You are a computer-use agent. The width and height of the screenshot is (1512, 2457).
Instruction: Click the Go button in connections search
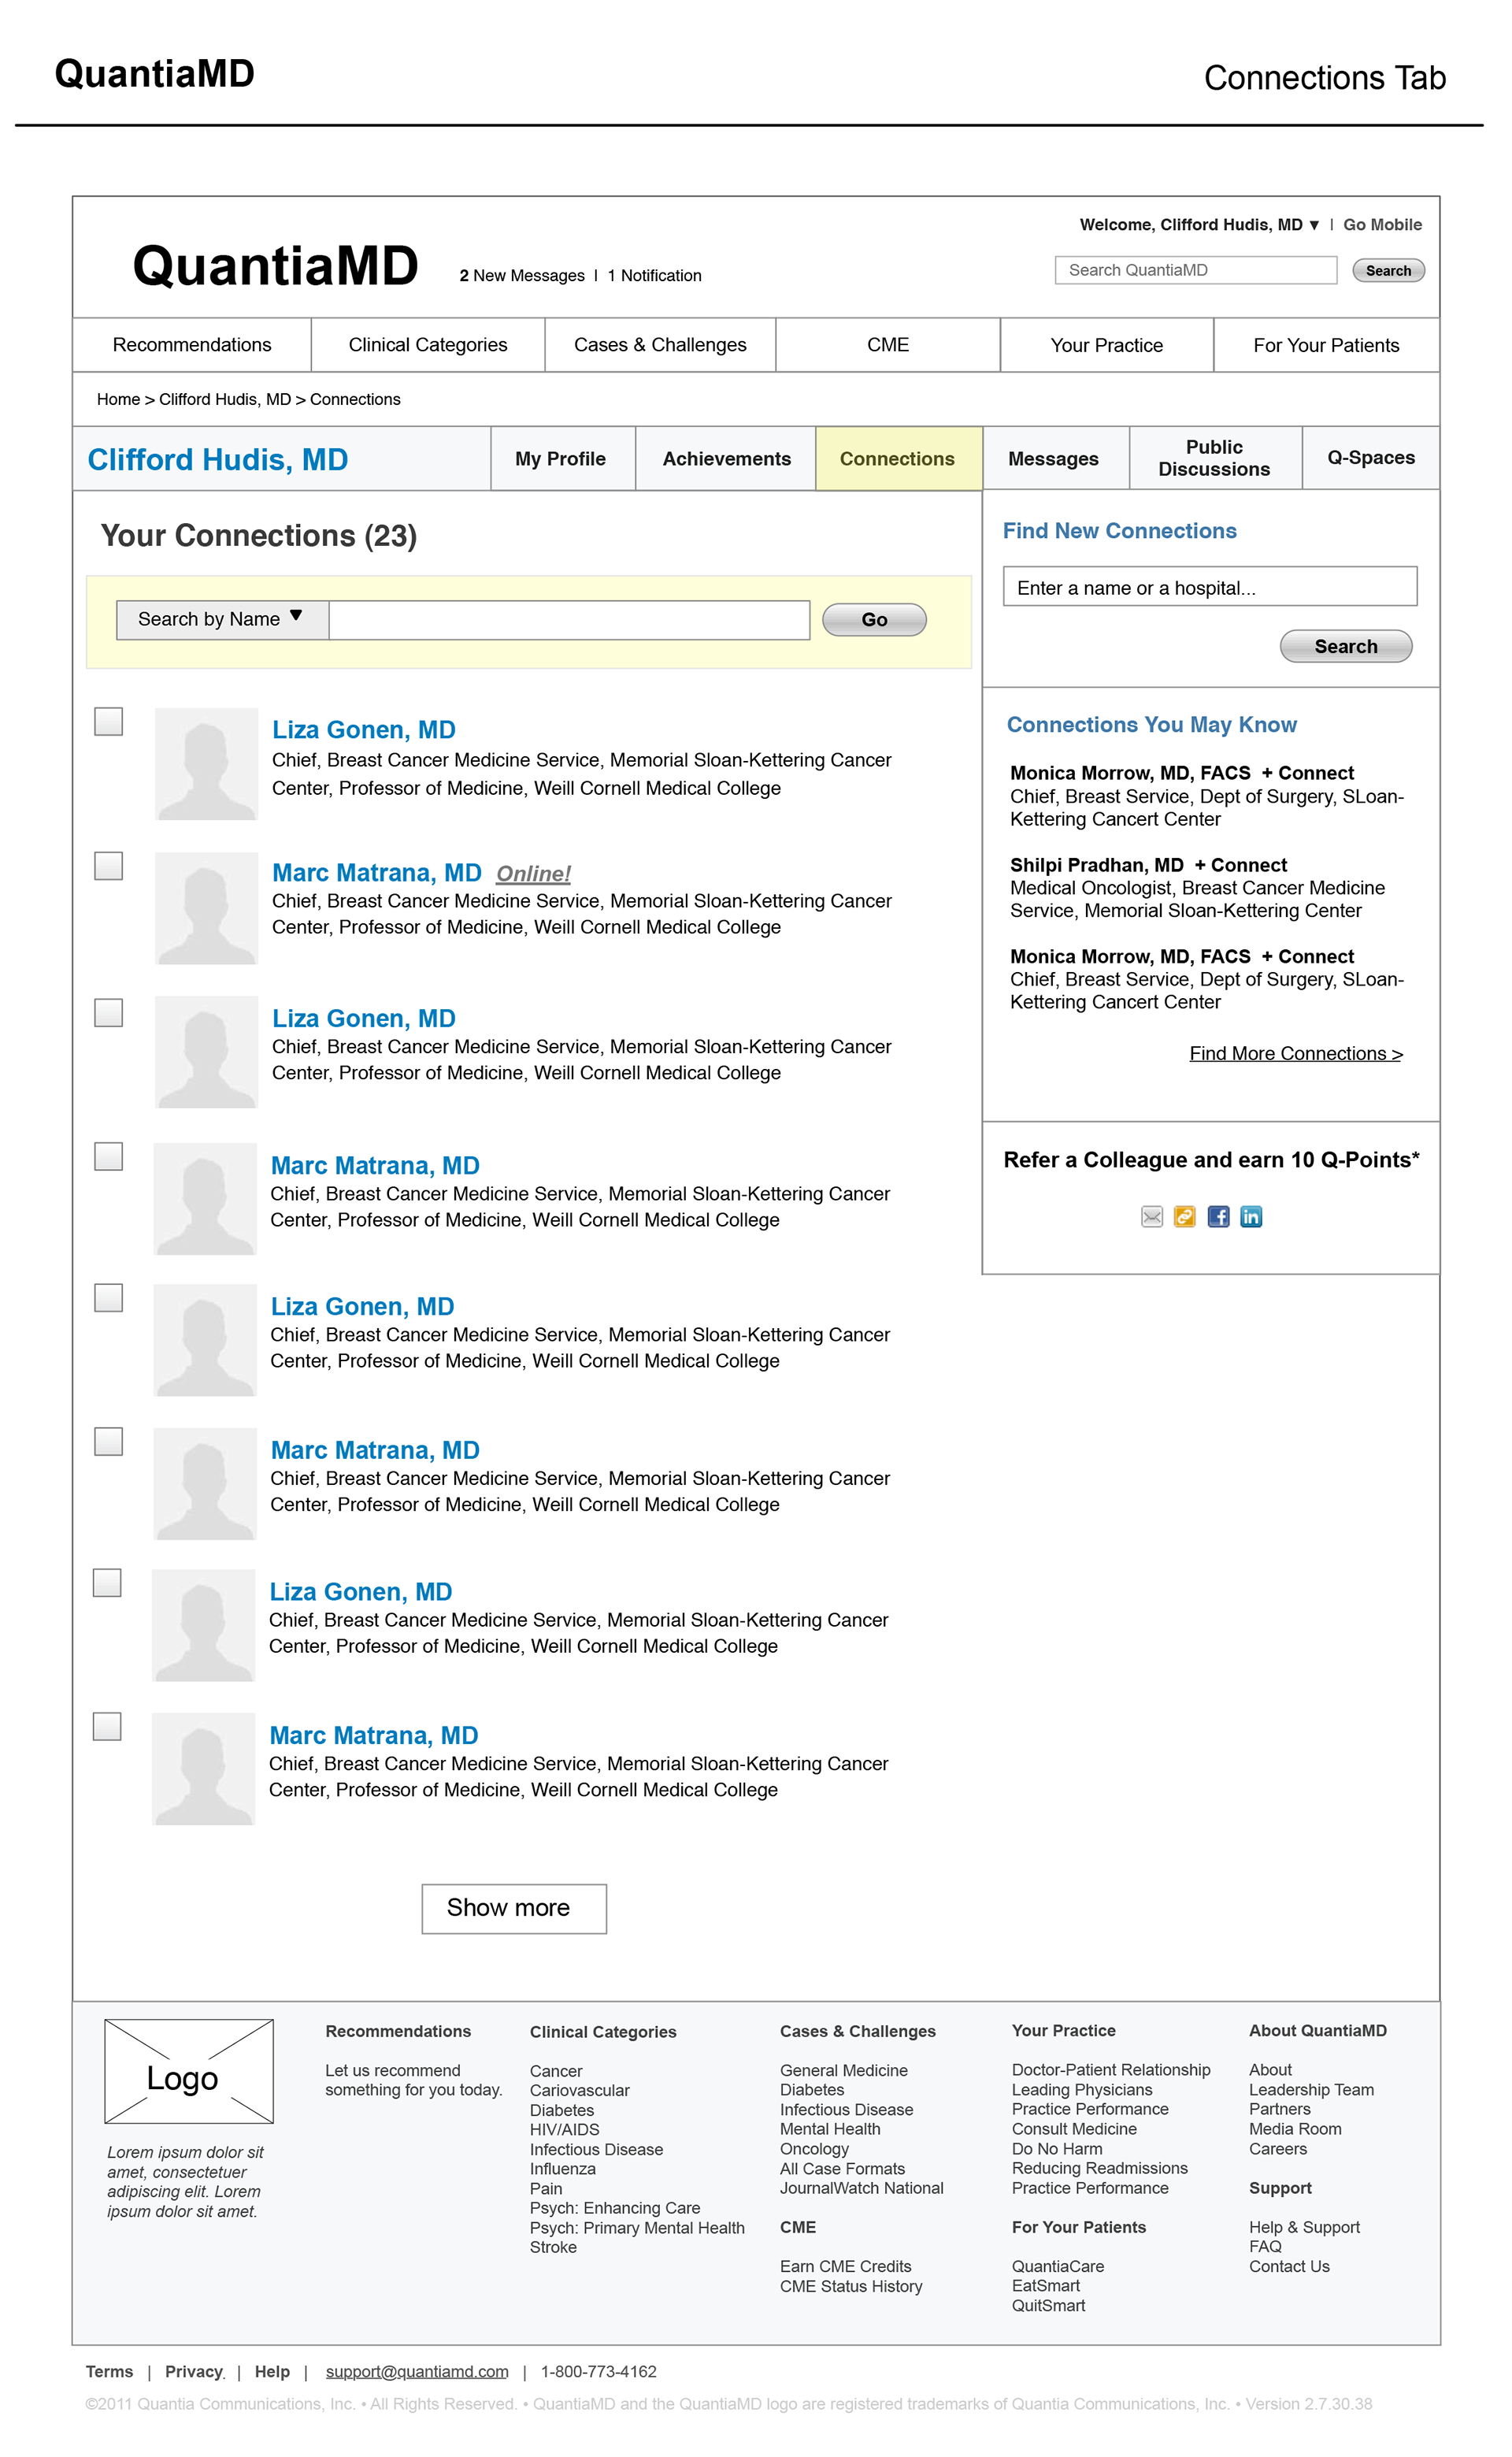click(x=874, y=620)
